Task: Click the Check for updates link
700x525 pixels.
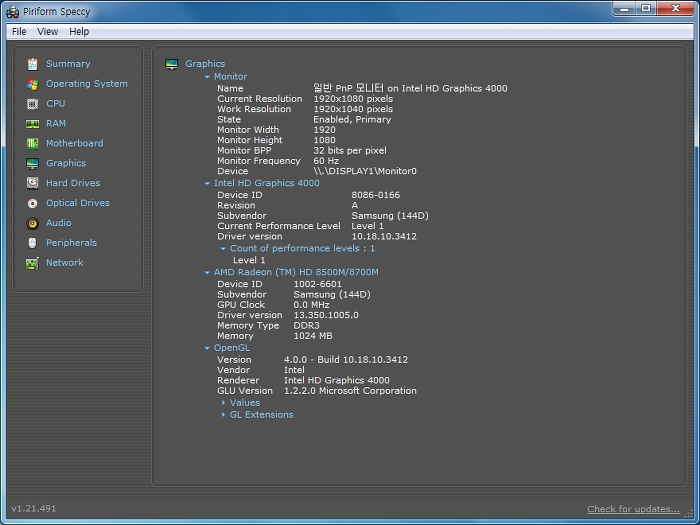Action: click(x=633, y=509)
